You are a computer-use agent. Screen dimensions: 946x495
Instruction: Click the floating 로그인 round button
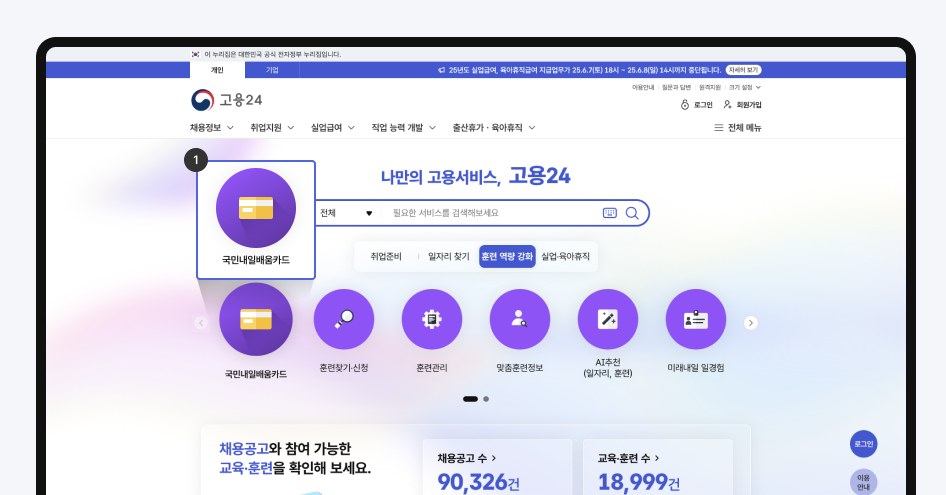[x=863, y=444]
